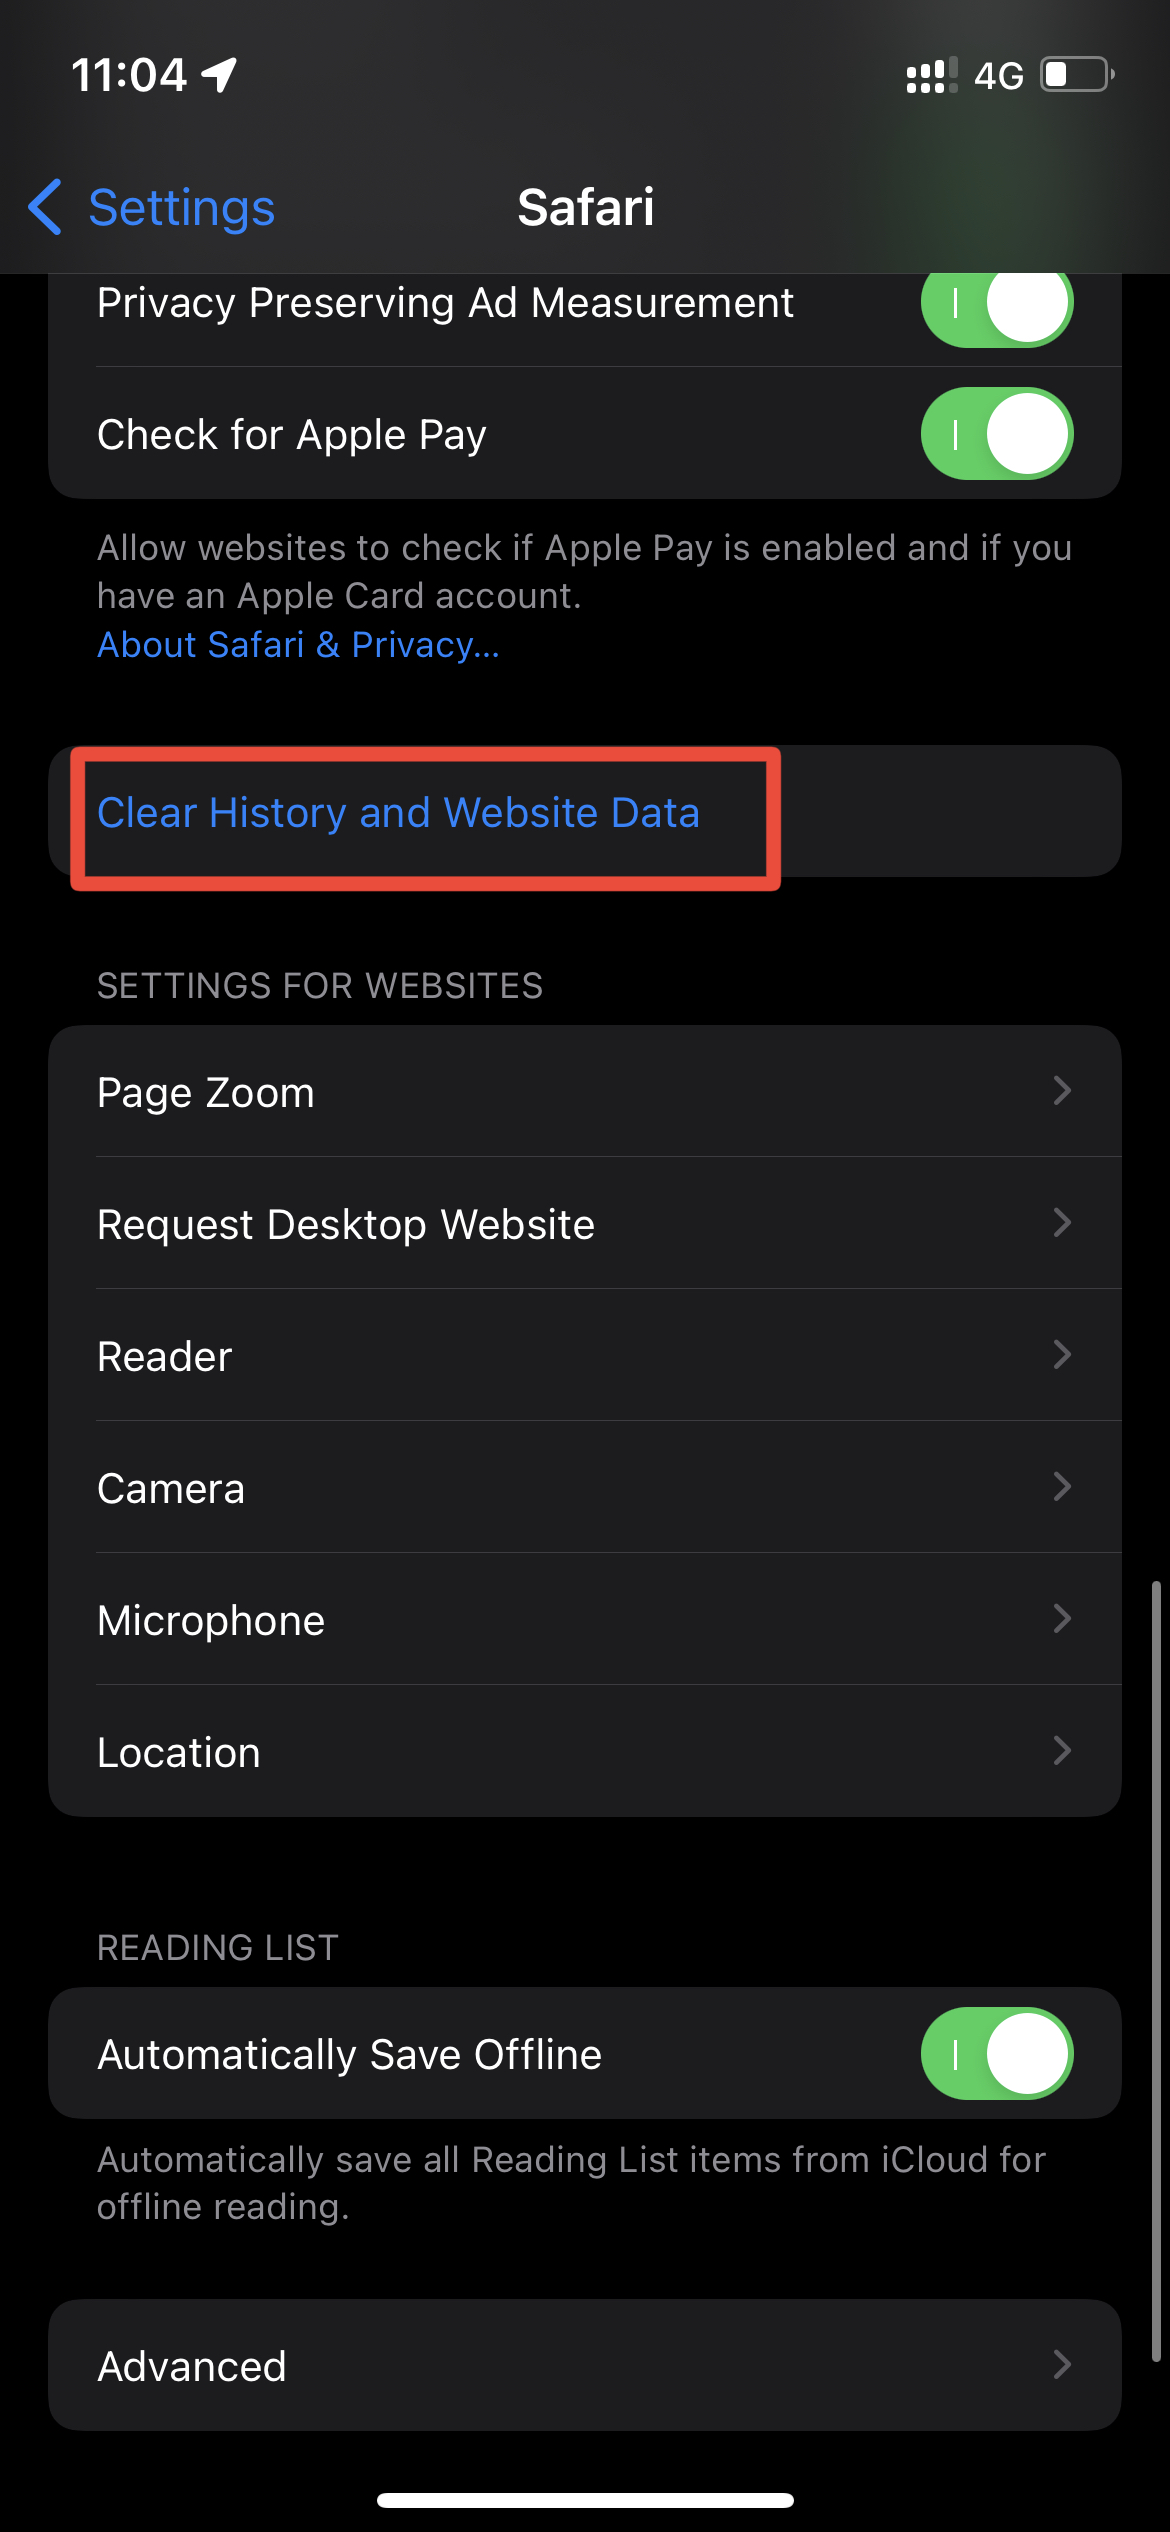Tap the location arrow status icon
Image resolution: width=1170 pixels, height=2532 pixels.
219,75
